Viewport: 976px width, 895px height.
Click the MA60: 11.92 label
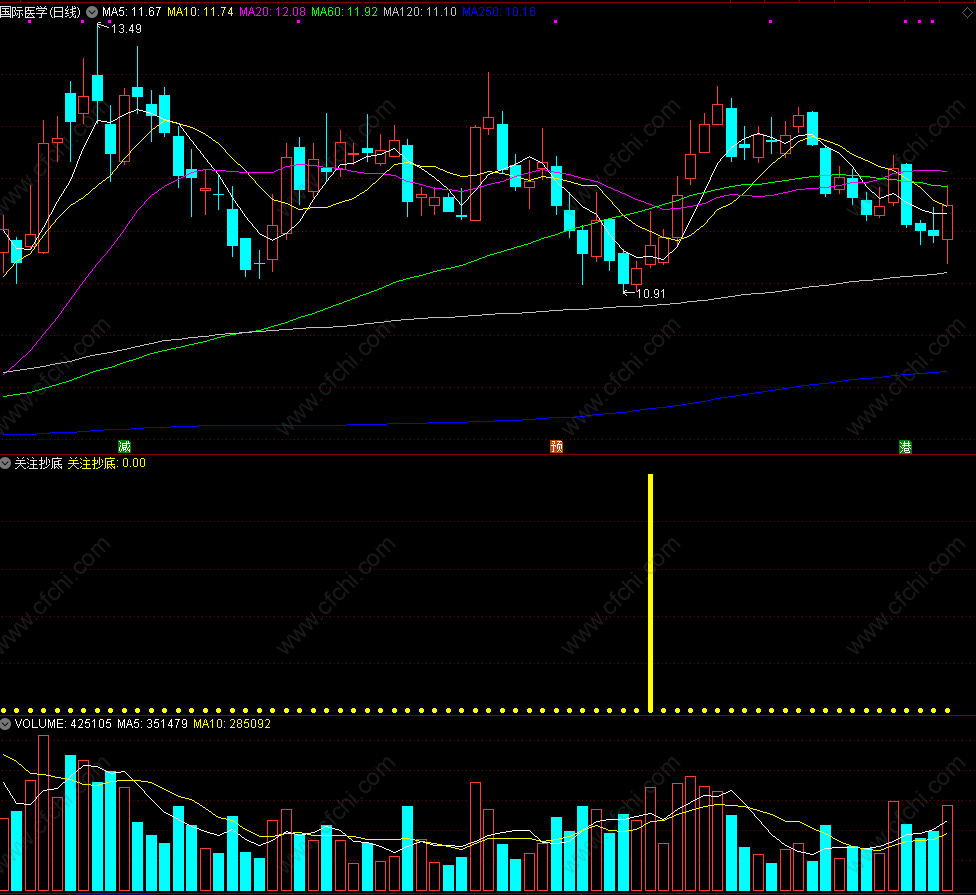coord(344,12)
